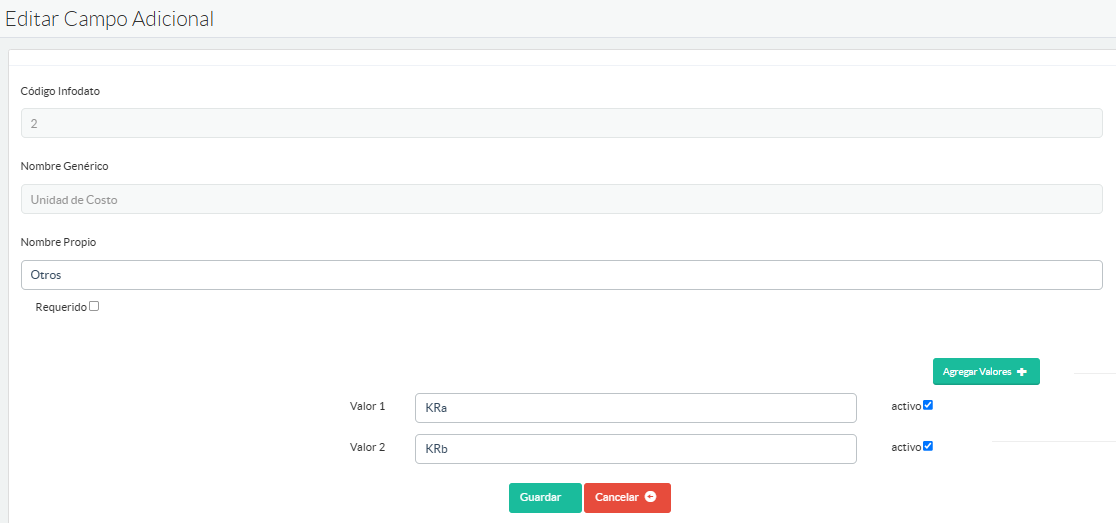Click the Nombre Genérico label

(x=64, y=166)
